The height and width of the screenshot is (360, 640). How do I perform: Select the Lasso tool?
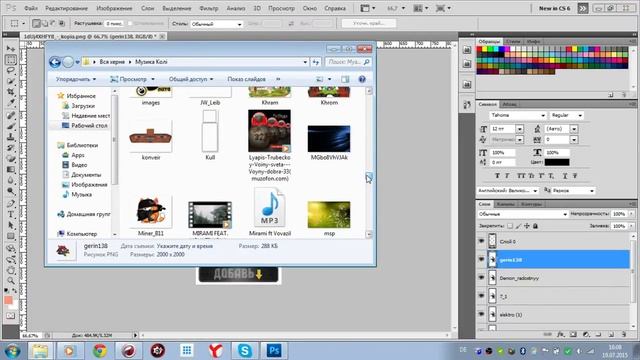[11, 71]
